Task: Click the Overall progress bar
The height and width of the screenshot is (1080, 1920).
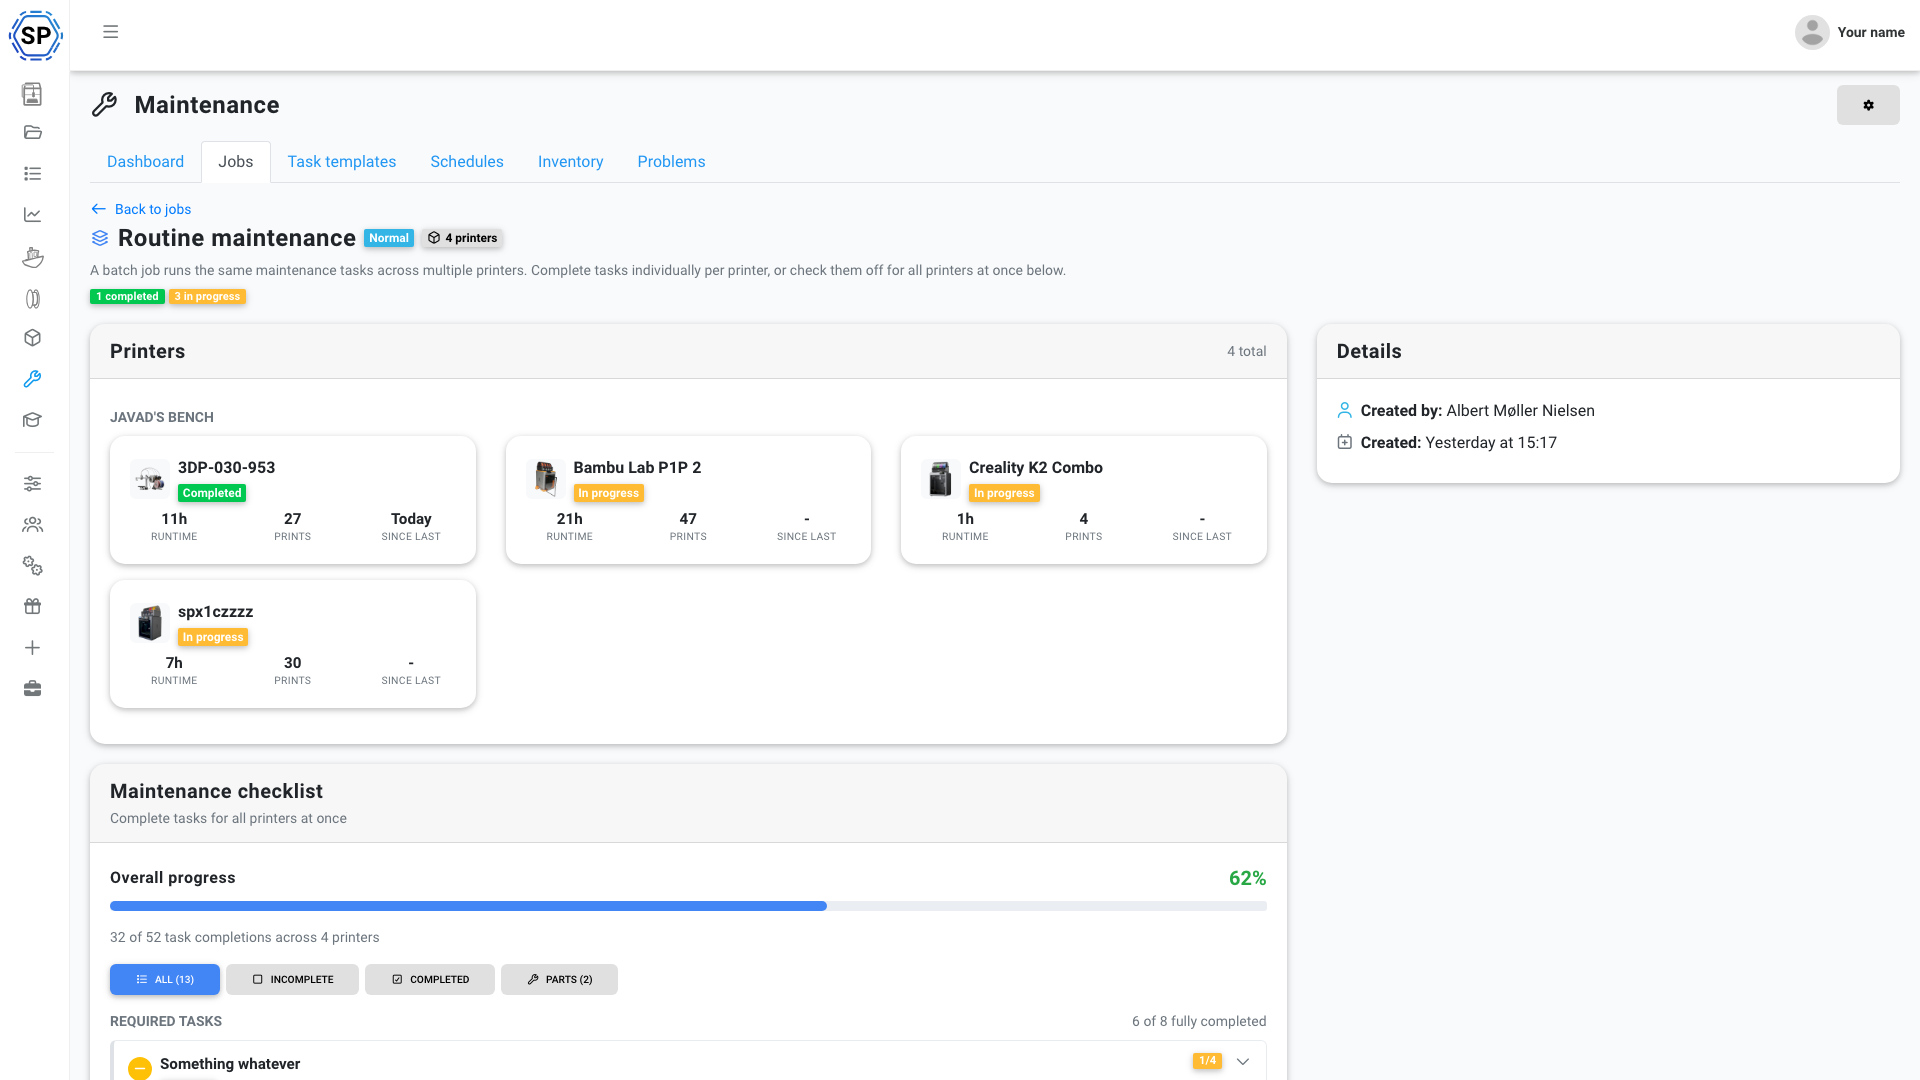Action: coord(687,906)
